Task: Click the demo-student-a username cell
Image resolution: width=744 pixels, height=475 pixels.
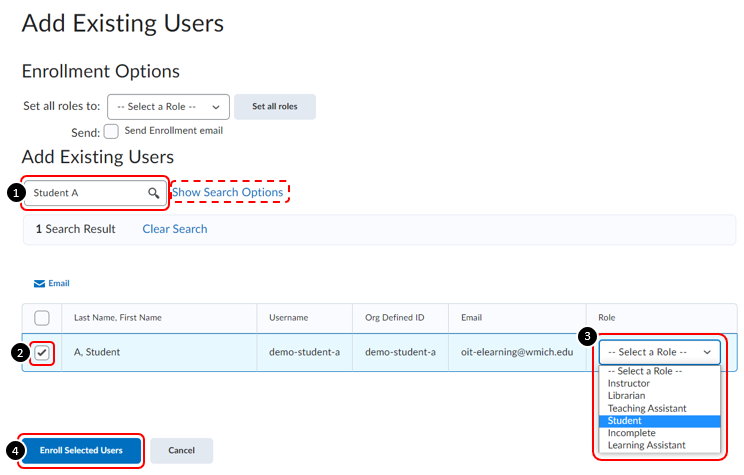Action: [x=304, y=352]
